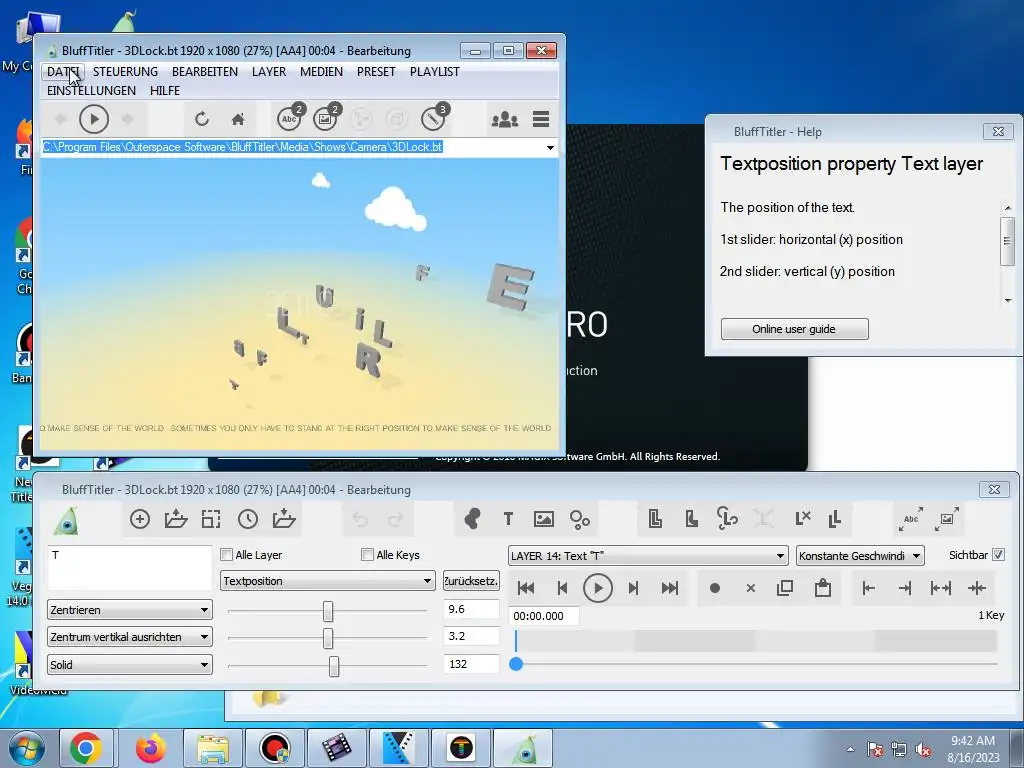Open the PLAYLIST menu
1024x768 pixels.
(x=434, y=72)
